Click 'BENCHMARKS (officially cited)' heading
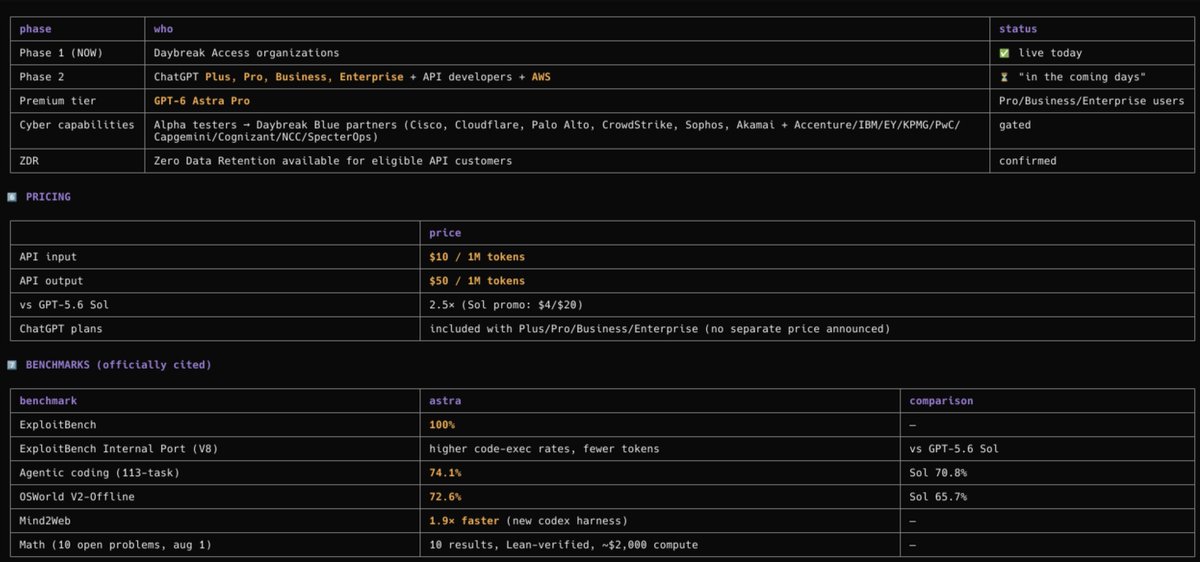 tap(119, 365)
